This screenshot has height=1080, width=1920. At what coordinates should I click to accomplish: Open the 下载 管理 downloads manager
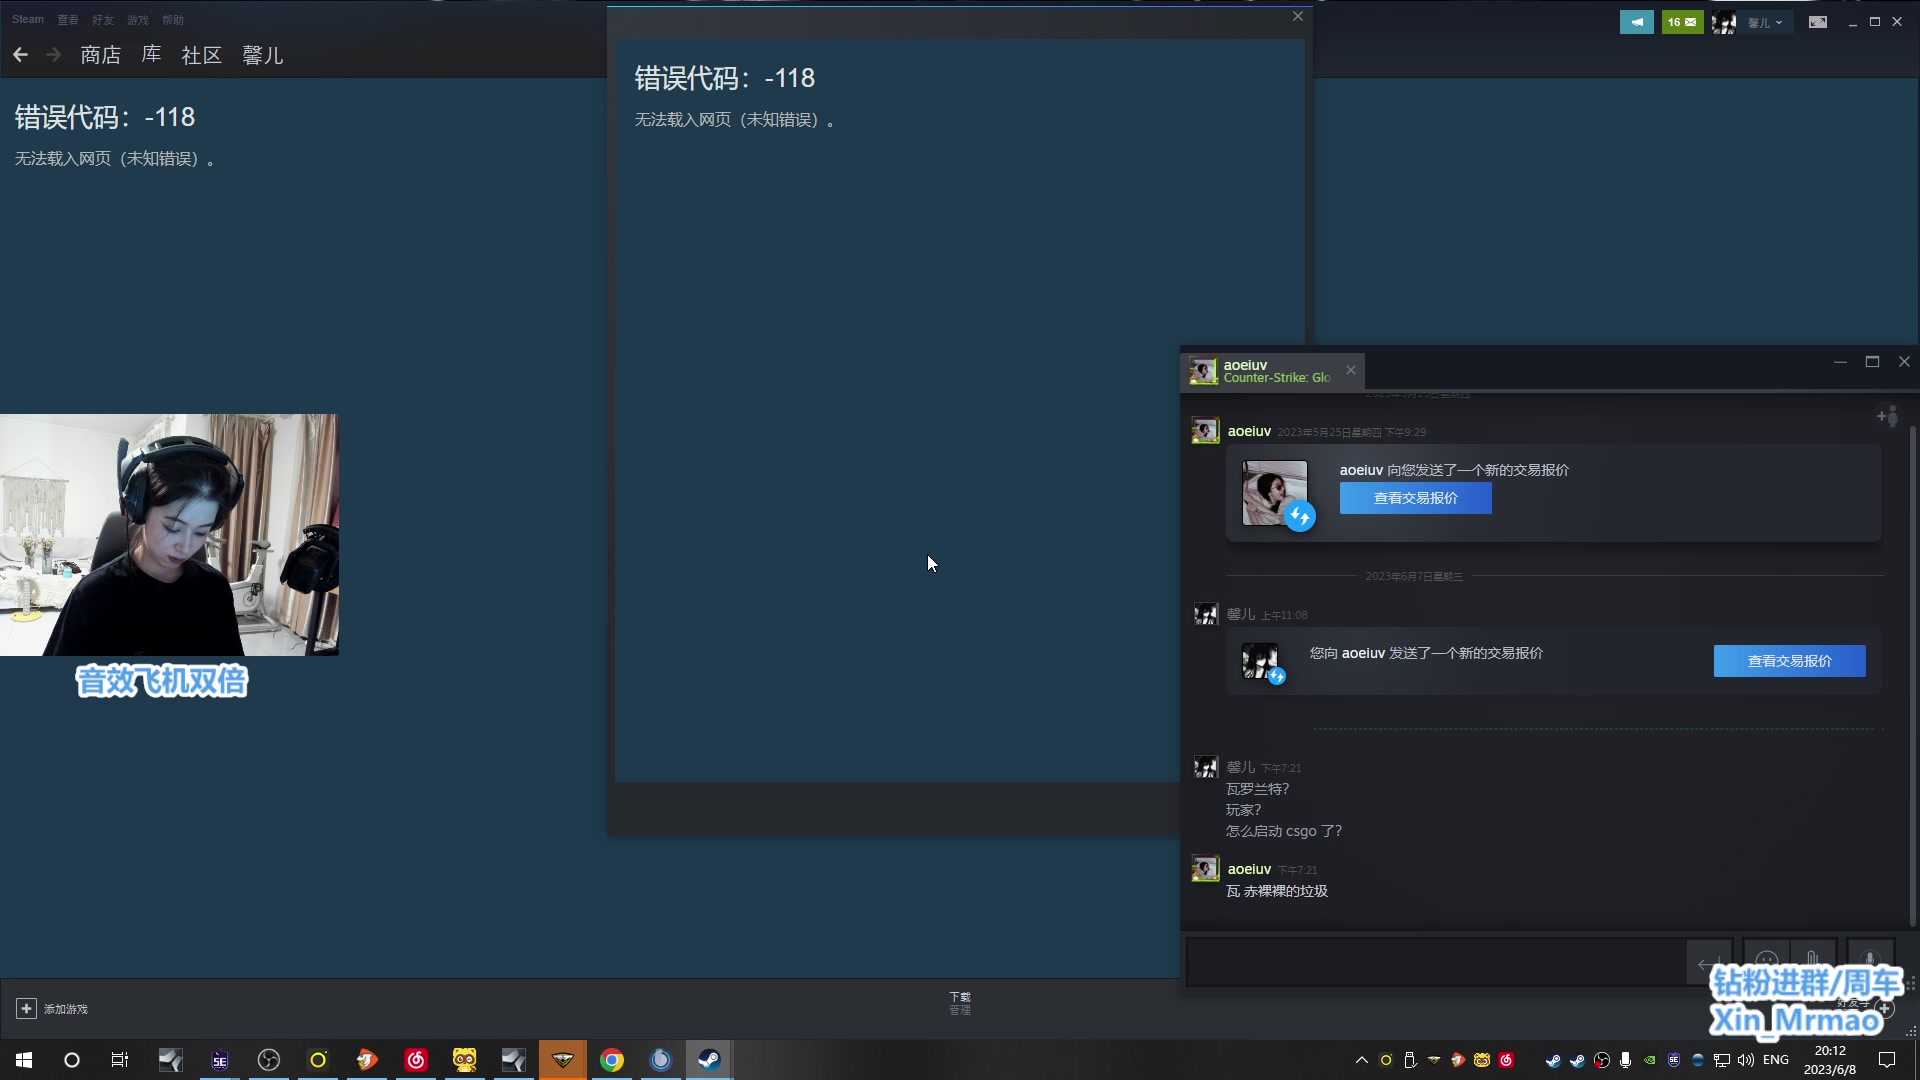[x=960, y=1003]
